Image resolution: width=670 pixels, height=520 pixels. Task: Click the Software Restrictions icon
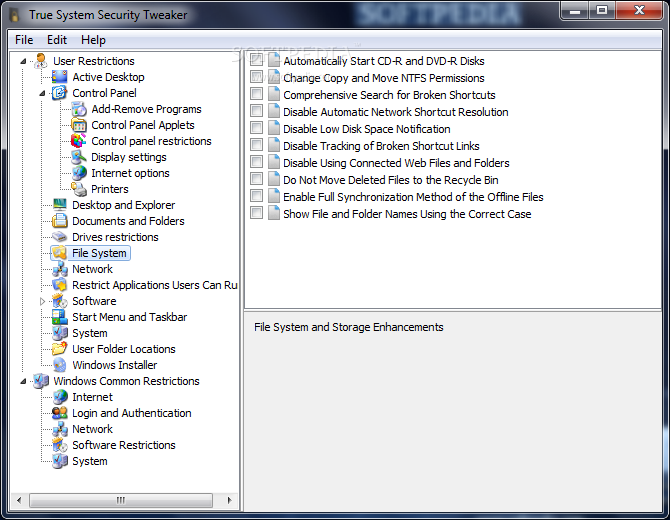point(59,445)
